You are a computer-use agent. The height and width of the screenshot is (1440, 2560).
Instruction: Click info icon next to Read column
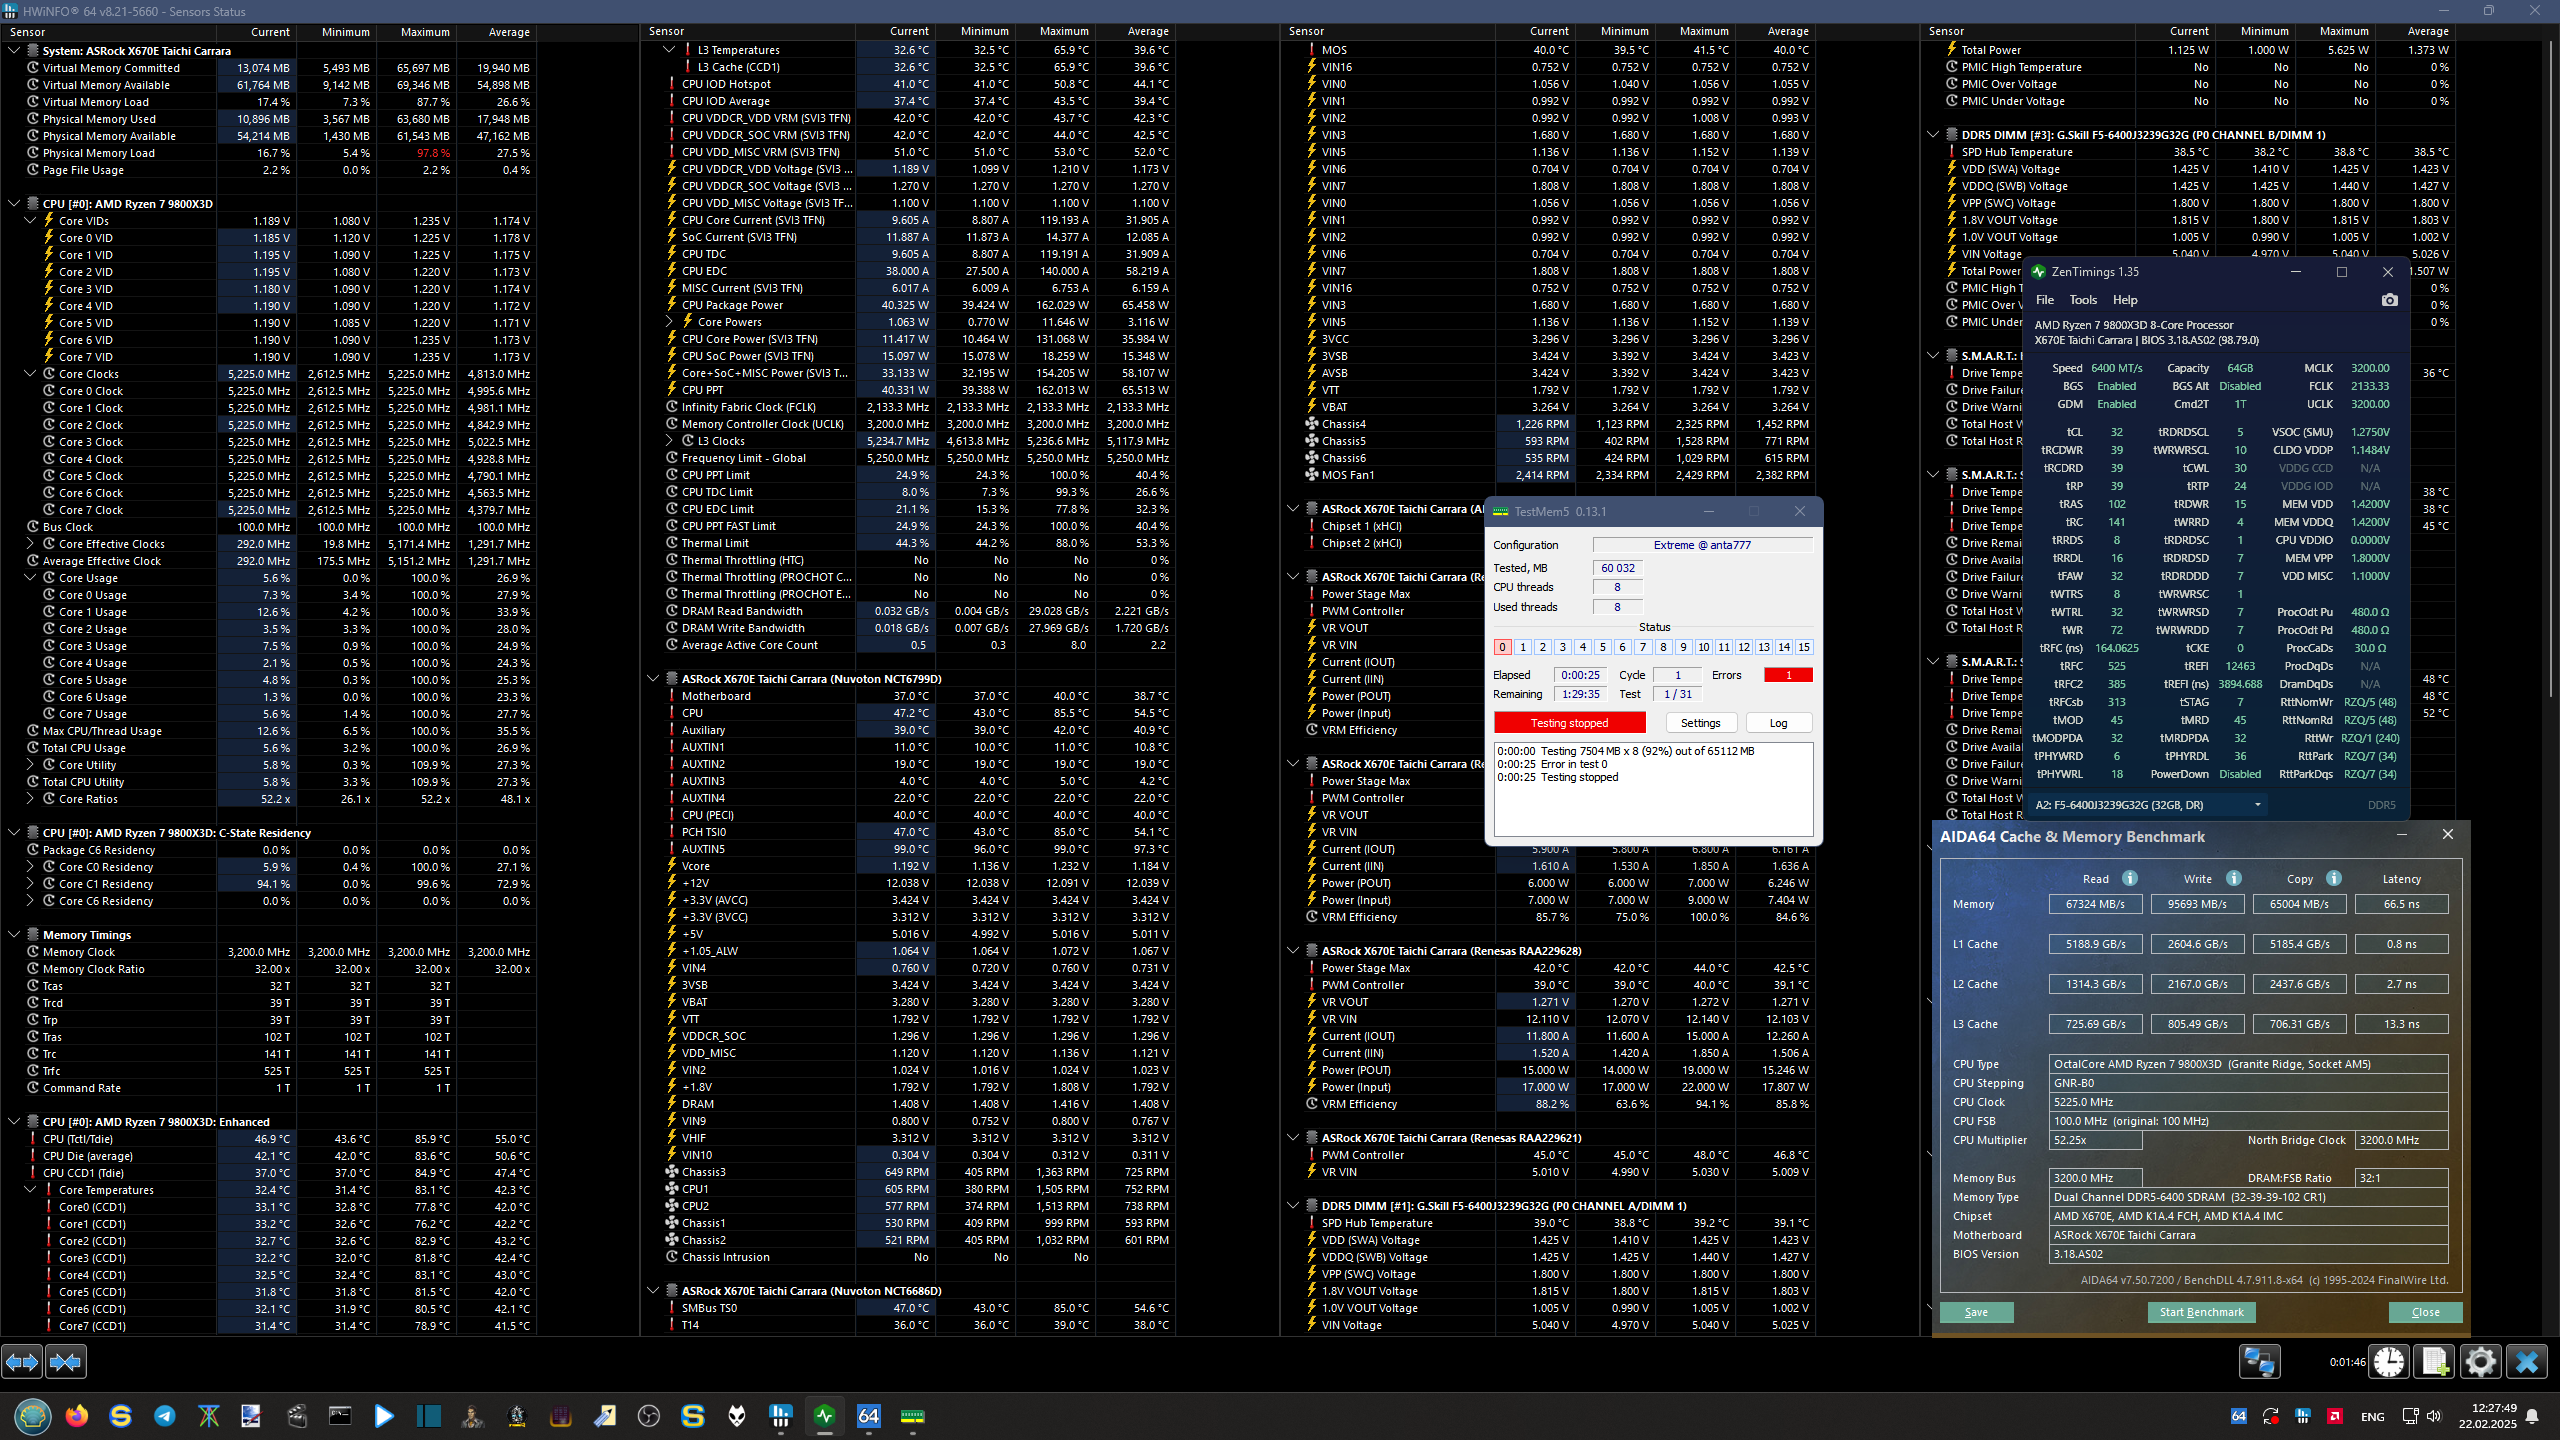2130,878
